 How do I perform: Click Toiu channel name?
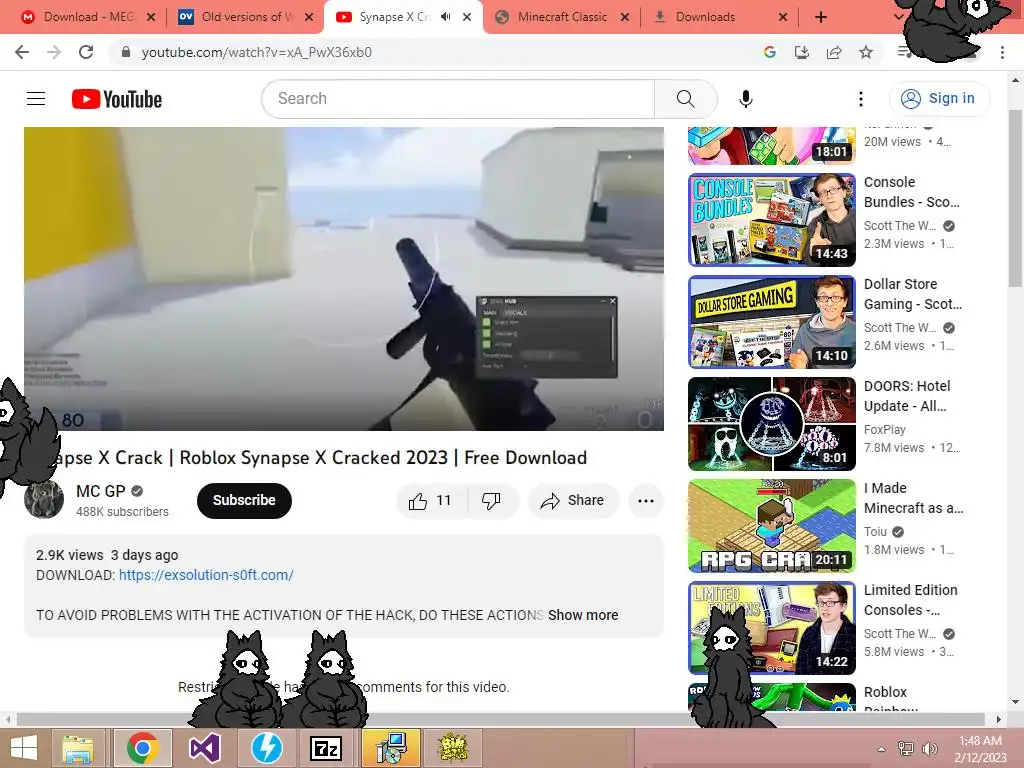point(875,532)
